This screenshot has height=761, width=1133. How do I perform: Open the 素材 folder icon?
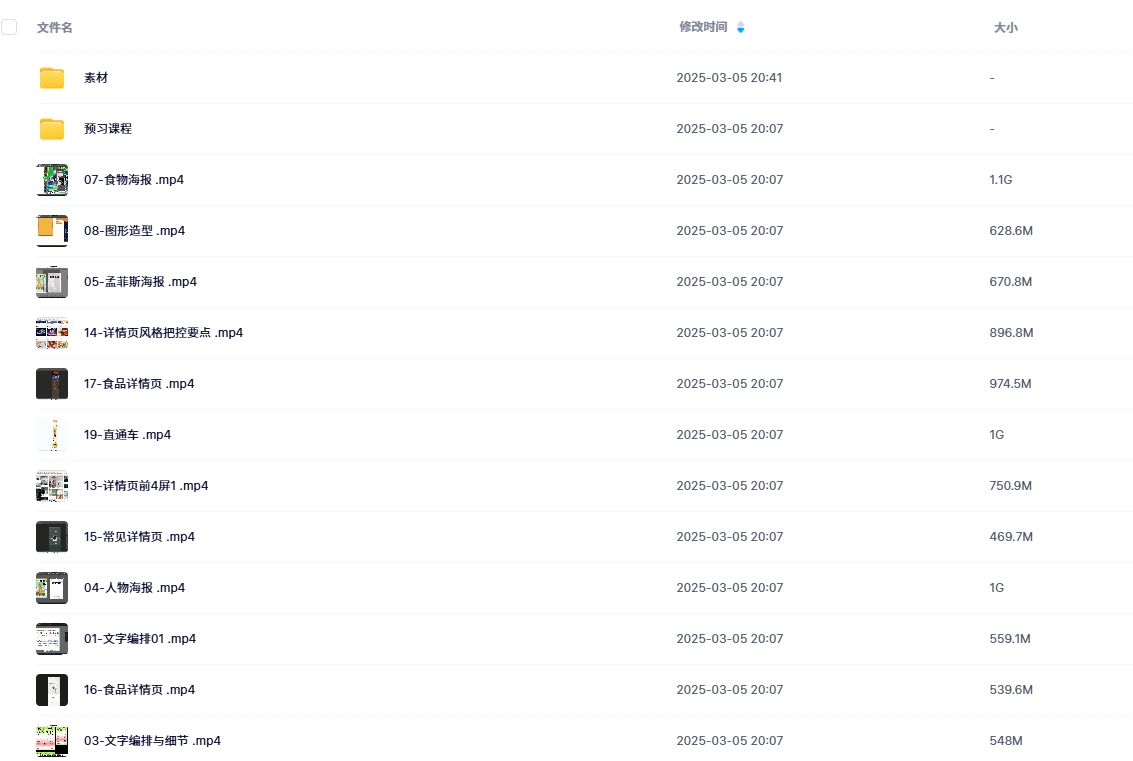52,78
